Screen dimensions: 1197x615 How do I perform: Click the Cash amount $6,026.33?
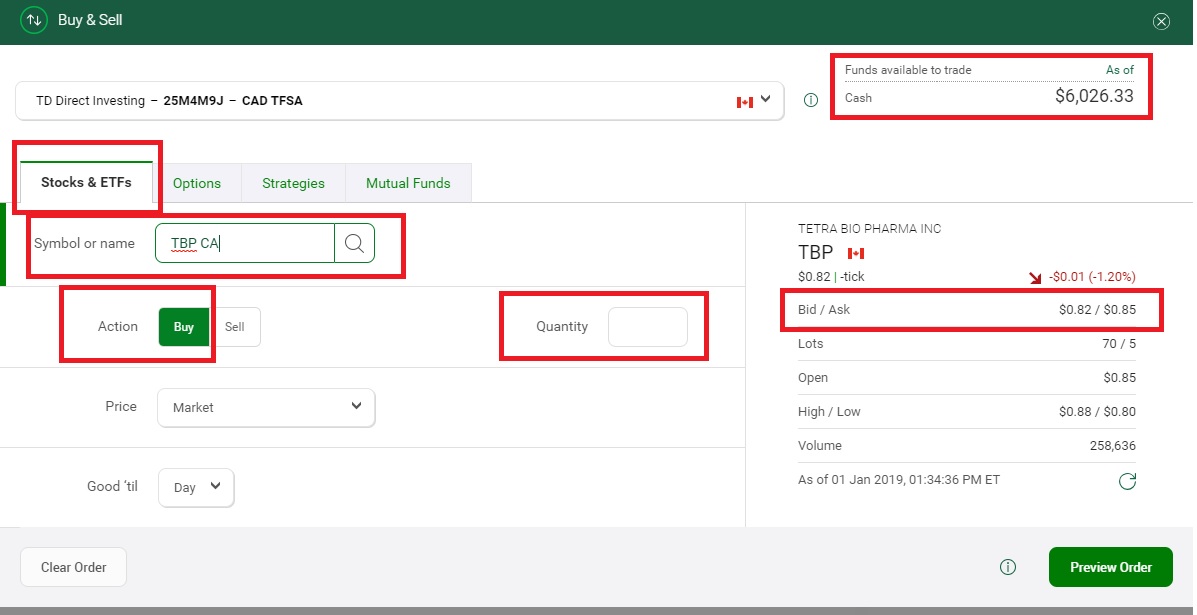[1095, 96]
